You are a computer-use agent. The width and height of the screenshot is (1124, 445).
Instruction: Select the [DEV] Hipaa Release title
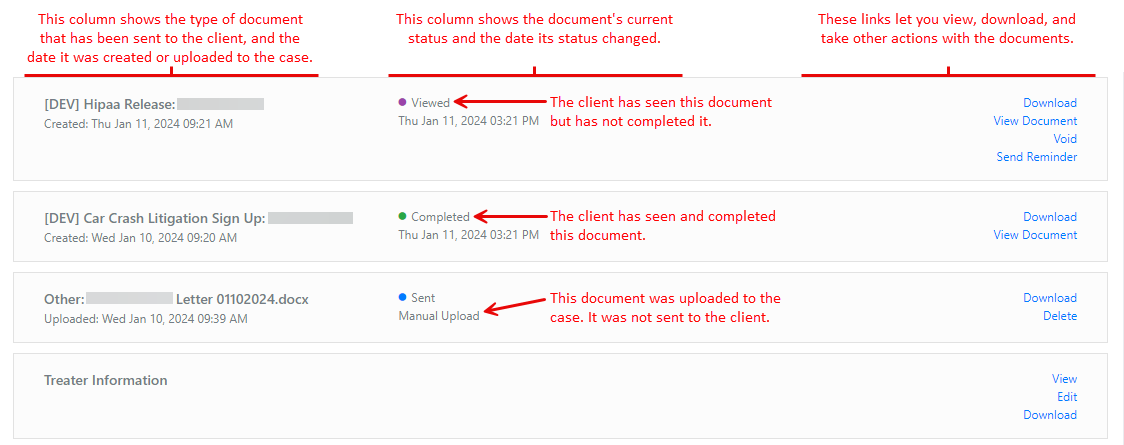pos(110,104)
